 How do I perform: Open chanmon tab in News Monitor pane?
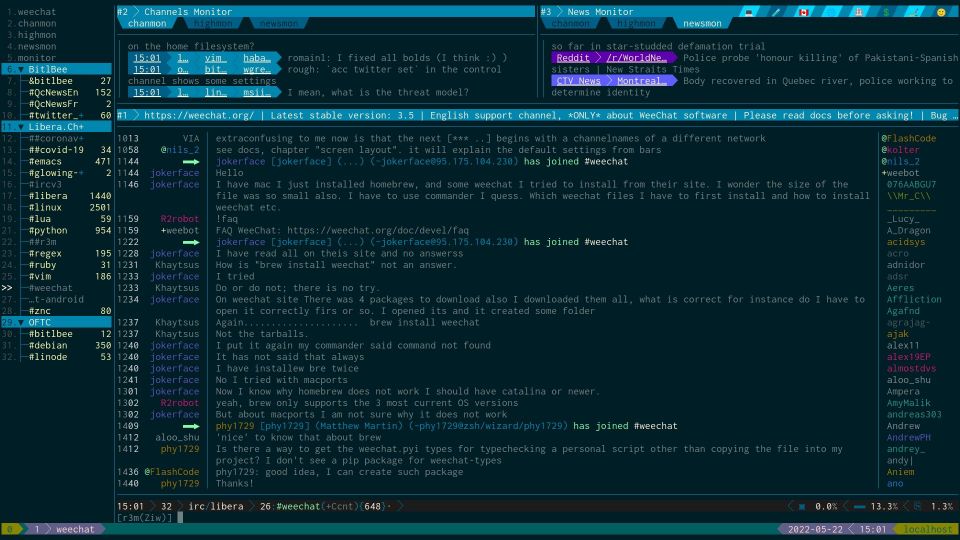tap(570, 23)
